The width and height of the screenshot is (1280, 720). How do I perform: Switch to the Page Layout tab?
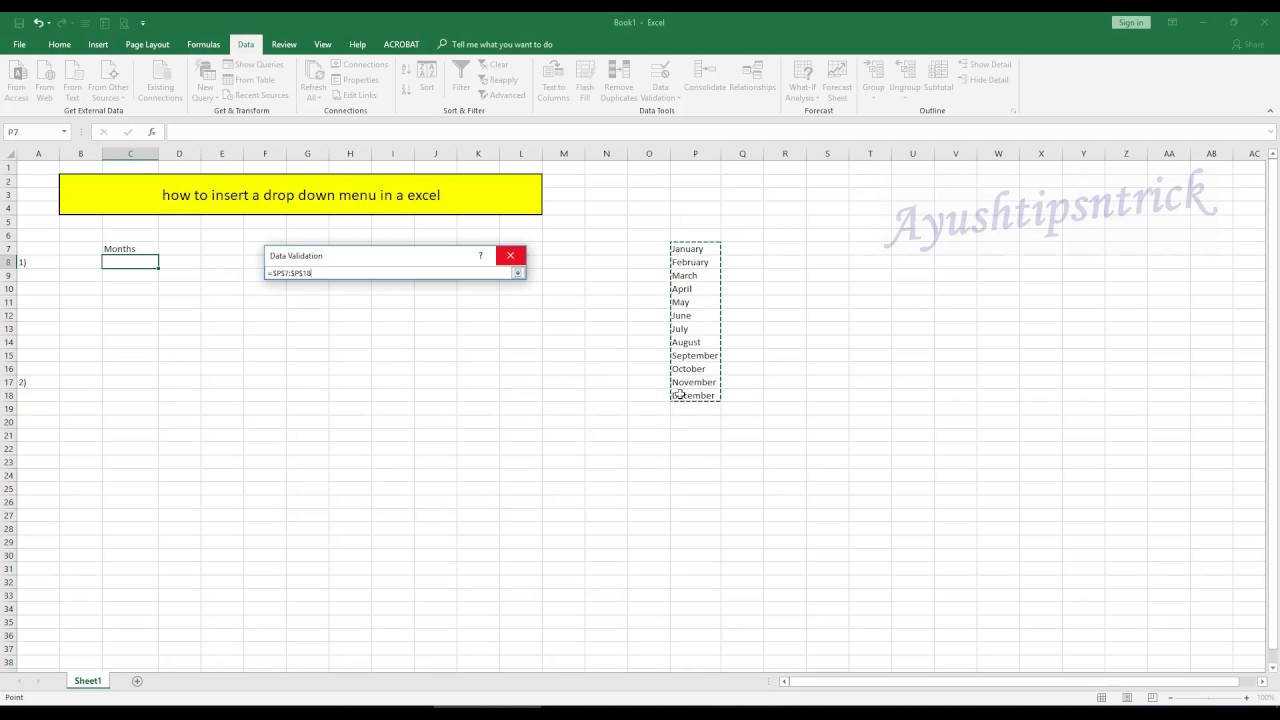(x=147, y=44)
